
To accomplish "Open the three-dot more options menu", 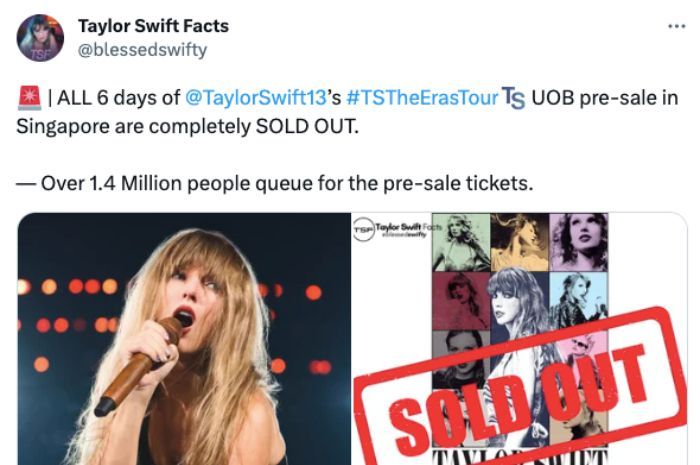I will (x=676, y=26).
